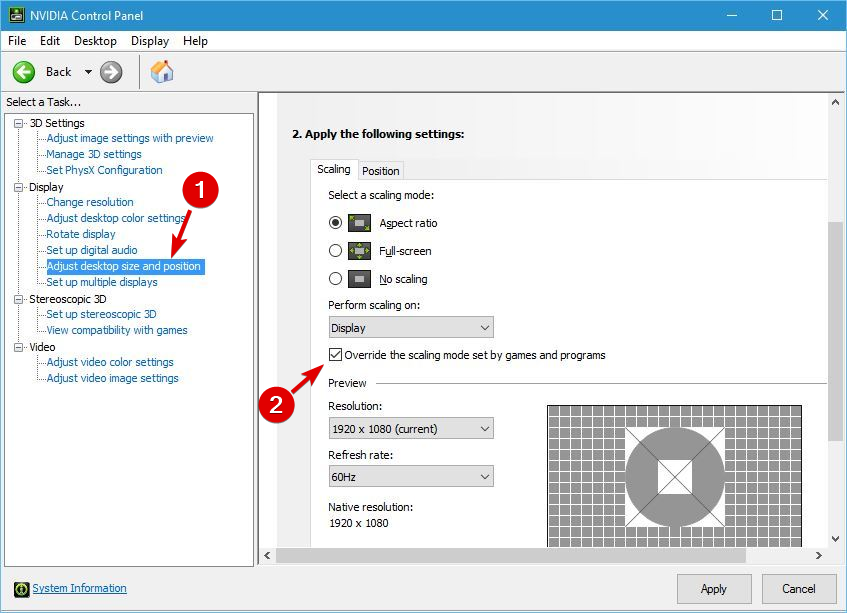The width and height of the screenshot is (847, 613).
Task: Click the 3D Settings category label
Action: pyautogui.click(x=57, y=123)
